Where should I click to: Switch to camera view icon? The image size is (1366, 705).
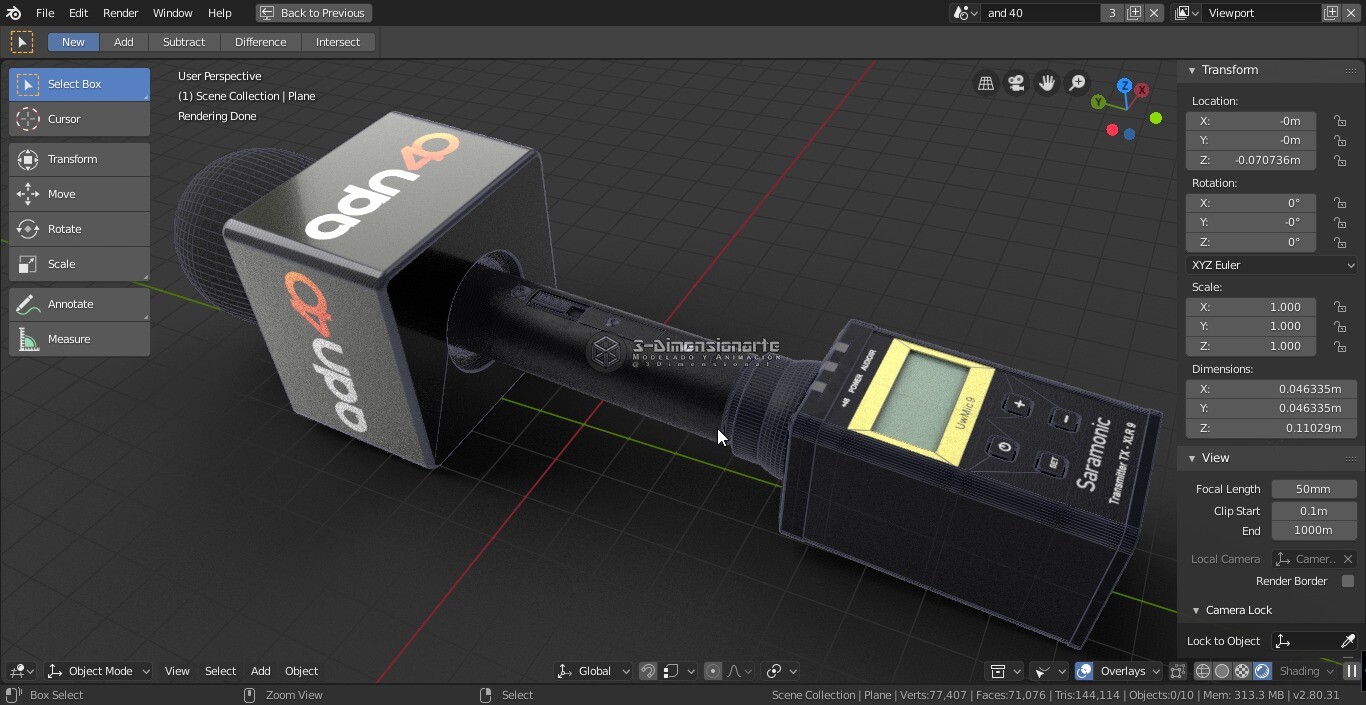[1016, 83]
